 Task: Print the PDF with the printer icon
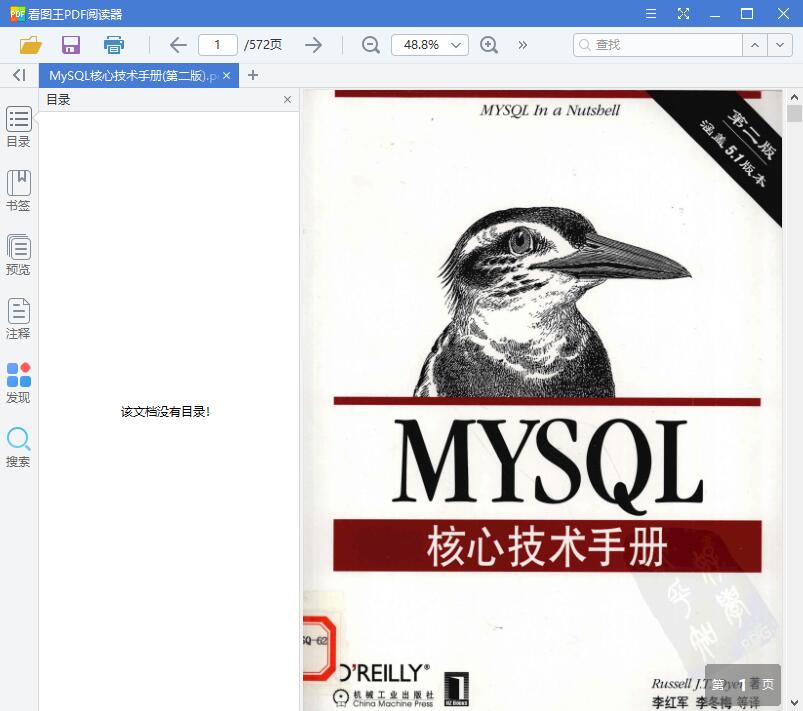click(x=114, y=45)
